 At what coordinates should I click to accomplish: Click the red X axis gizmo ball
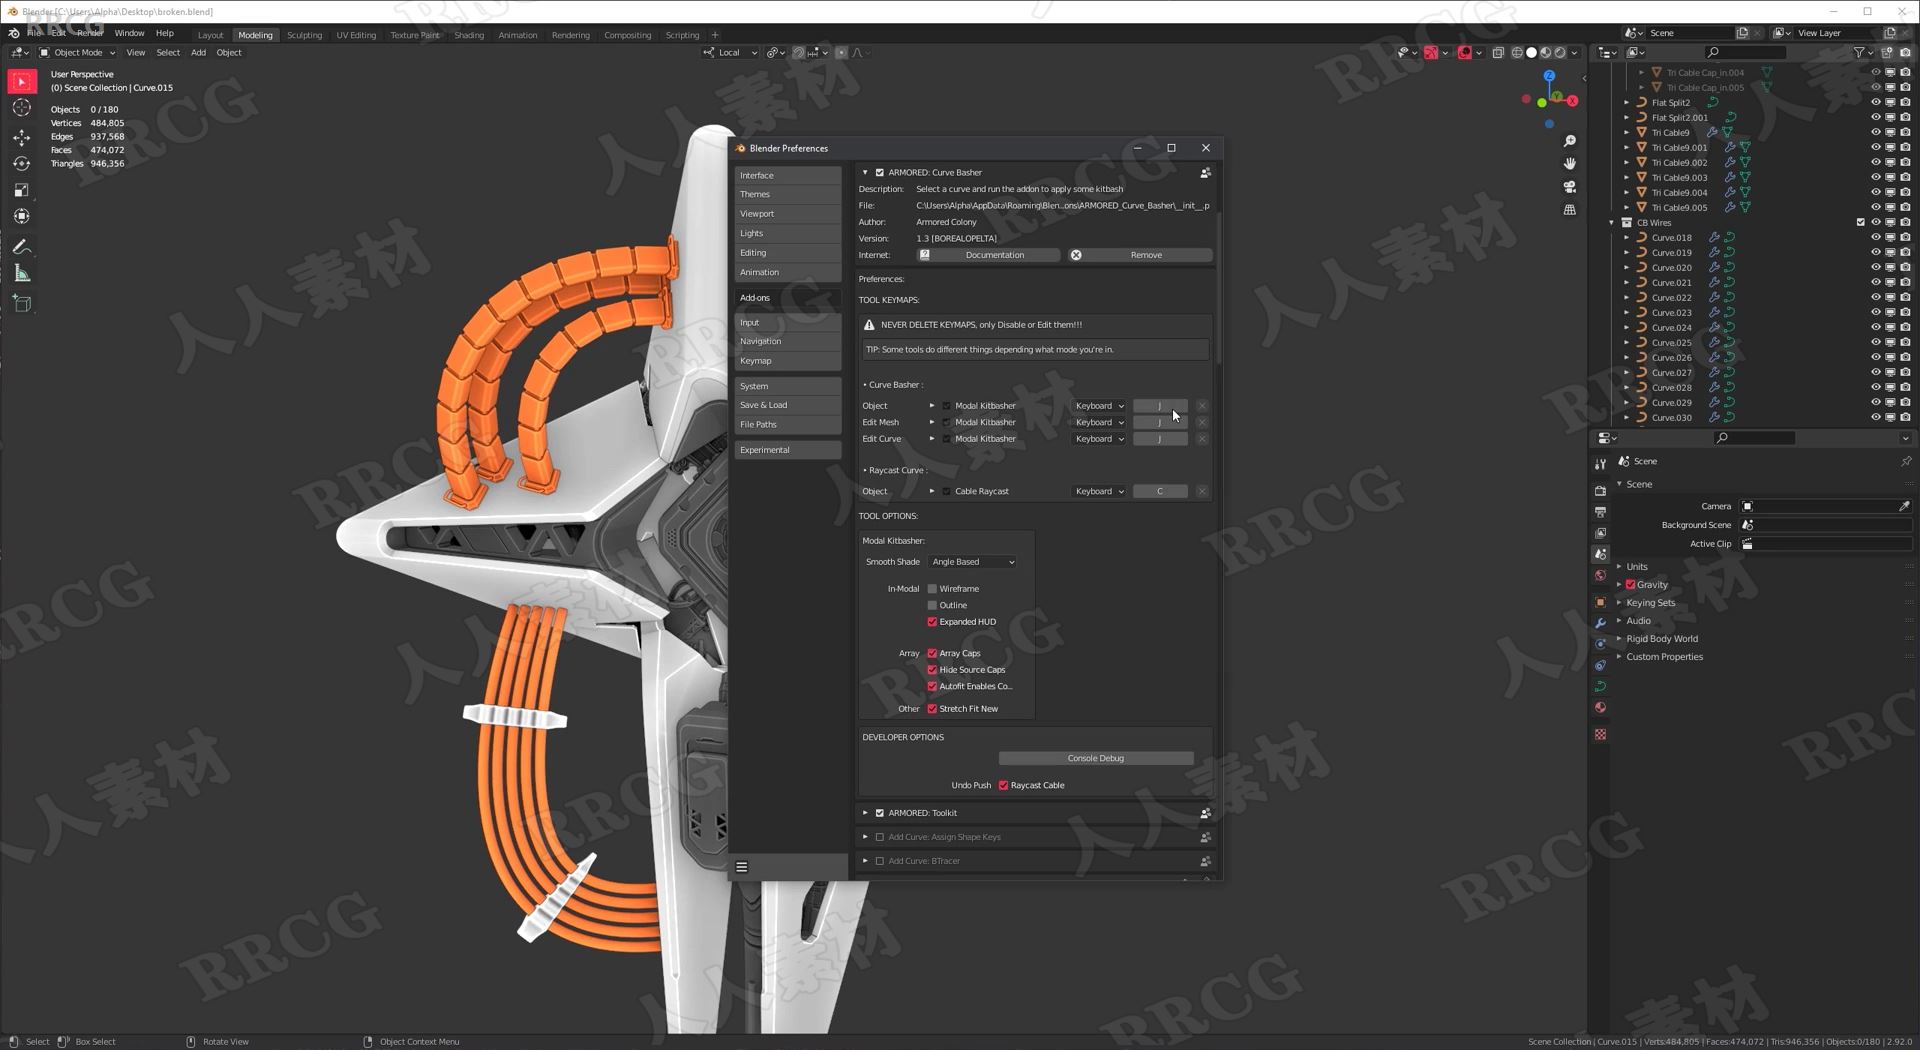click(x=1572, y=101)
